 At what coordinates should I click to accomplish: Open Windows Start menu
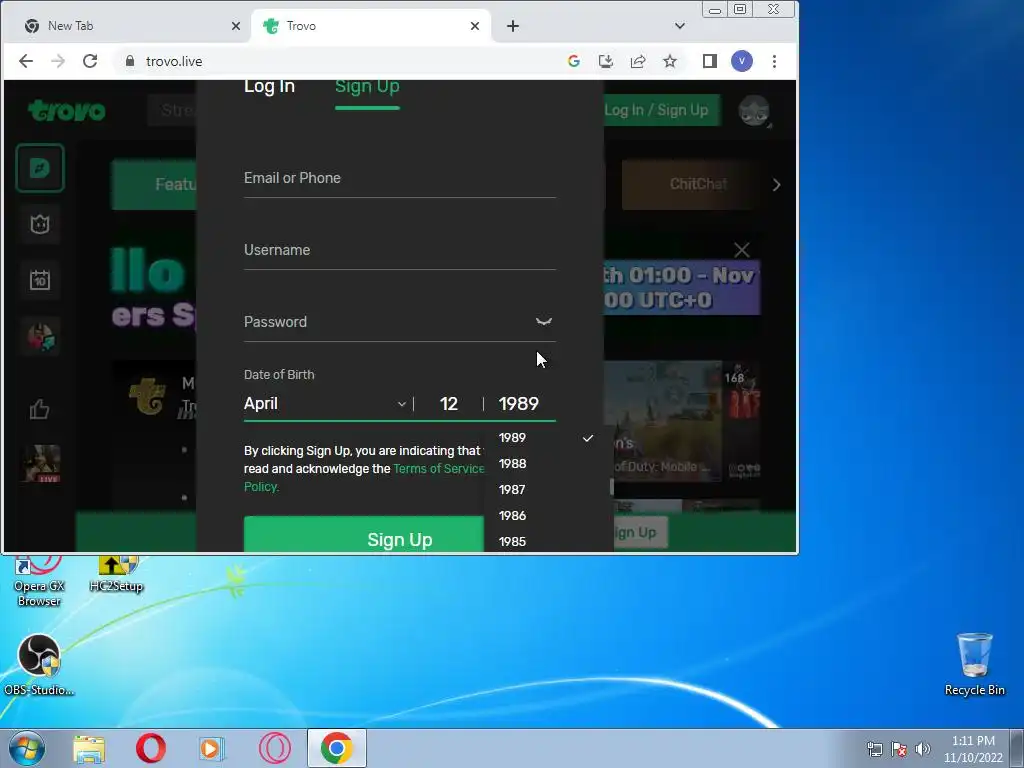pyautogui.click(x=26, y=748)
